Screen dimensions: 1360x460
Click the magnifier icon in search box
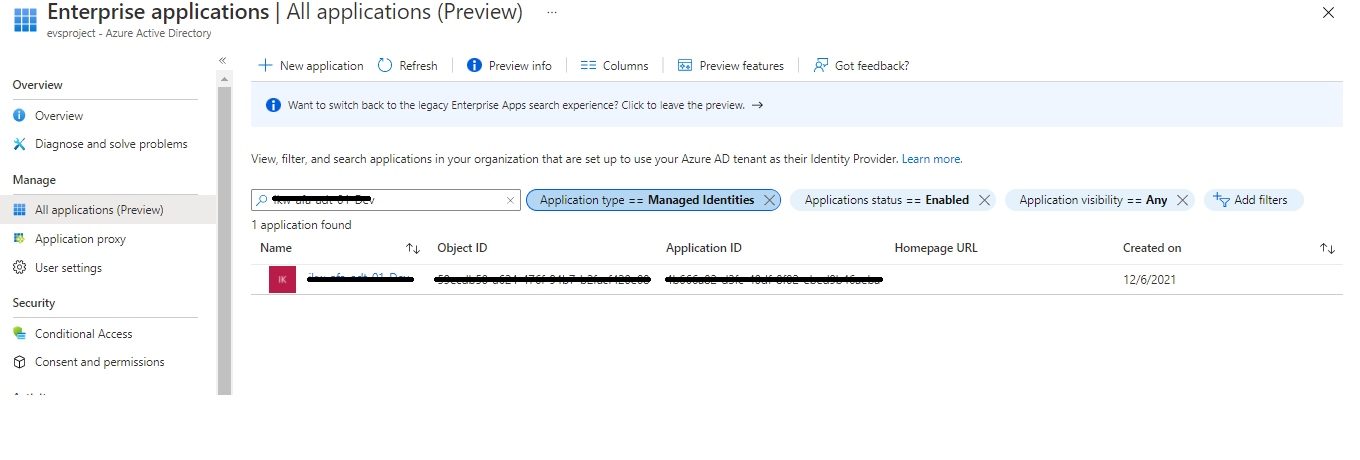coord(262,200)
